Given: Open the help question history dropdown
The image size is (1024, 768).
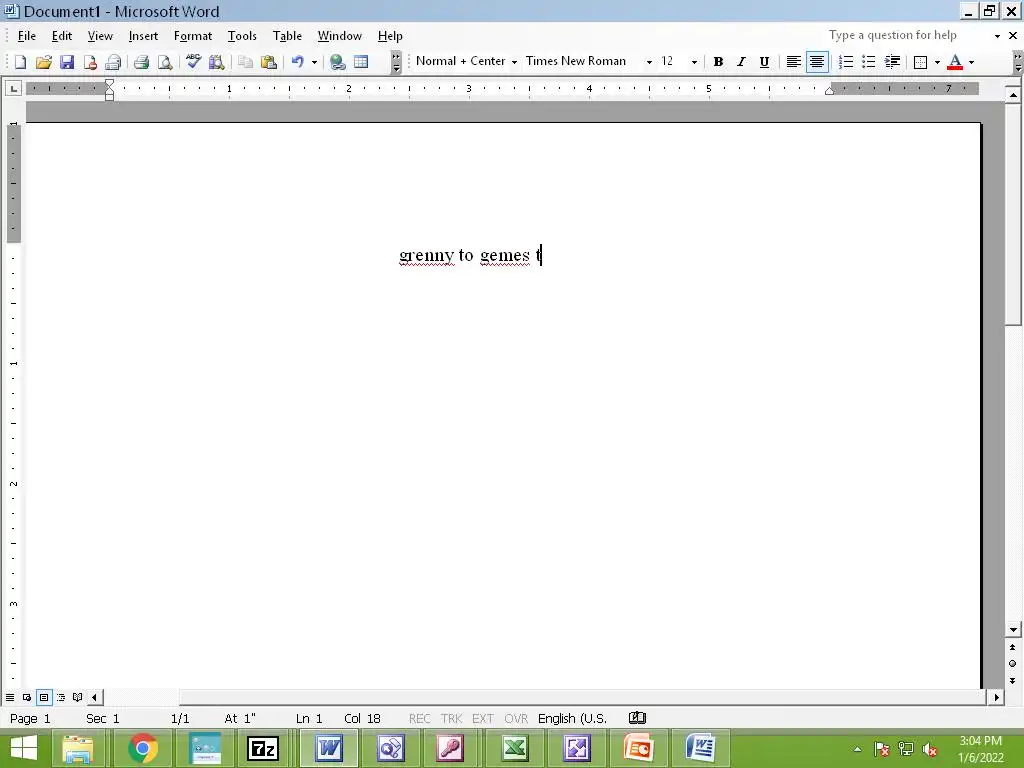Looking at the screenshot, I should pyautogui.click(x=997, y=36).
